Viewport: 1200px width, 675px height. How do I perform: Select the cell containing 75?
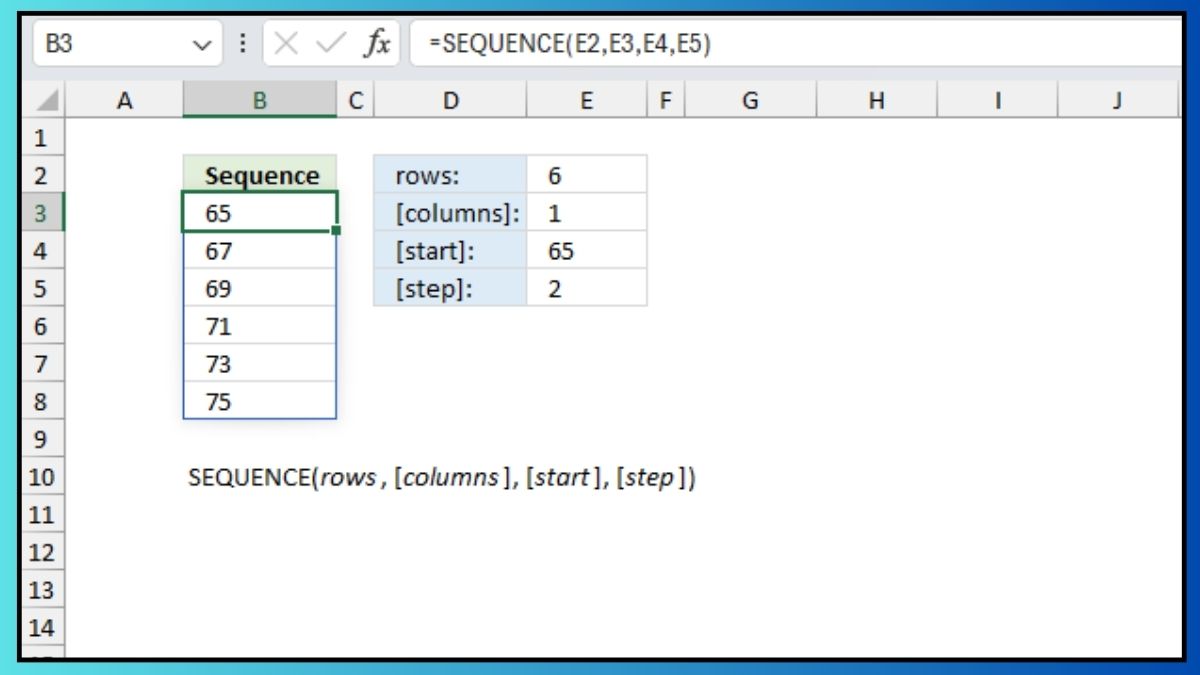click(x=259, y=401)
